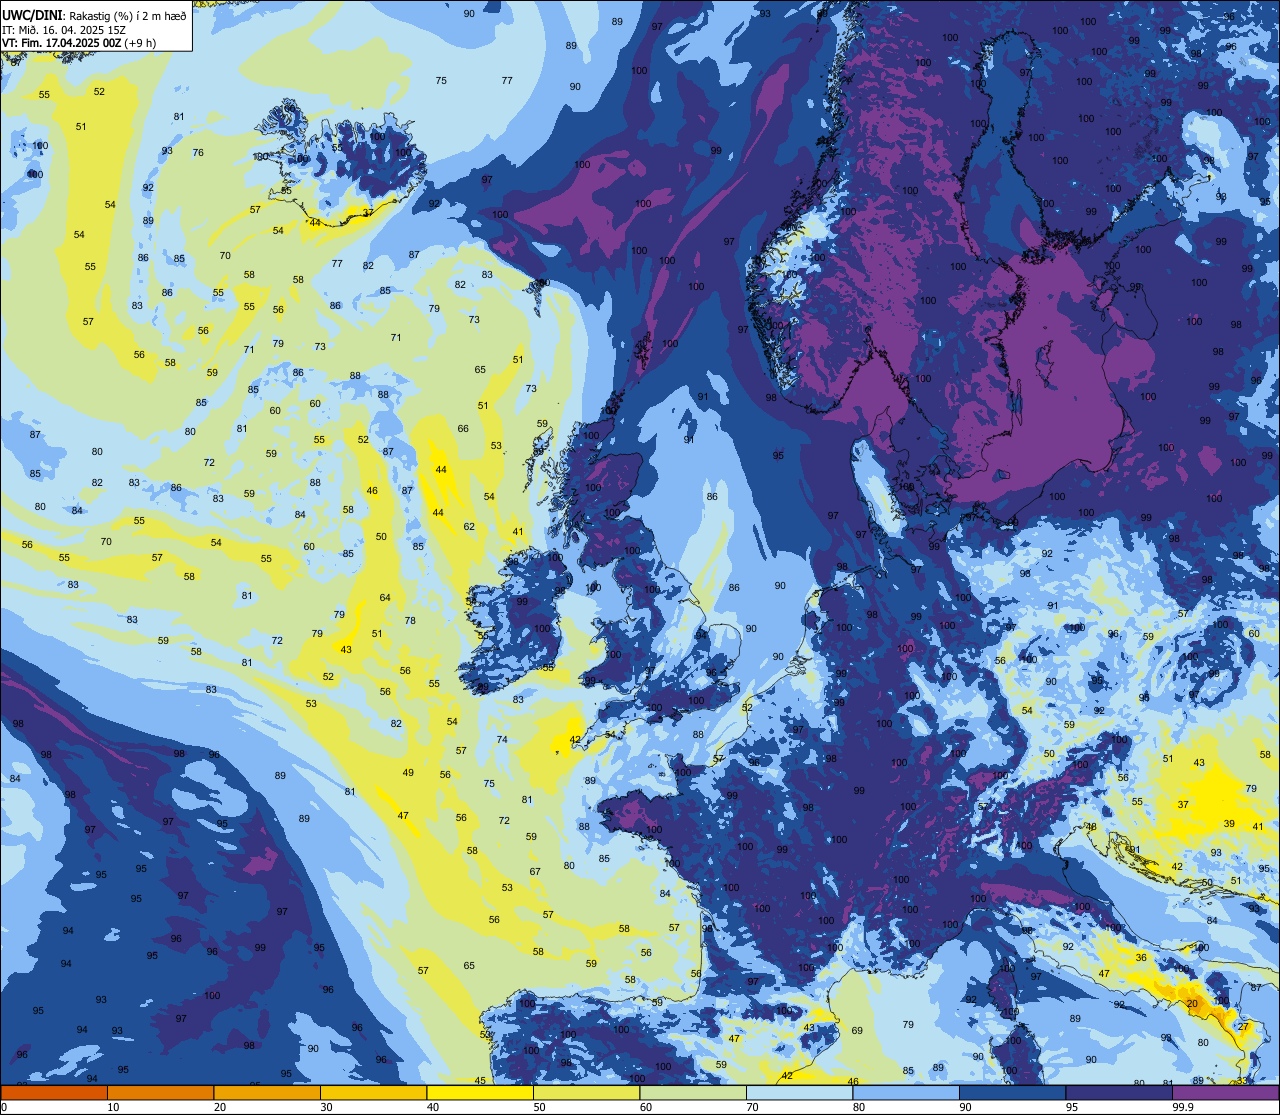This screenshot has height=1115, width=1280.
Task: Click the '49' humidity value on the map
Action: tap(408, 773)
